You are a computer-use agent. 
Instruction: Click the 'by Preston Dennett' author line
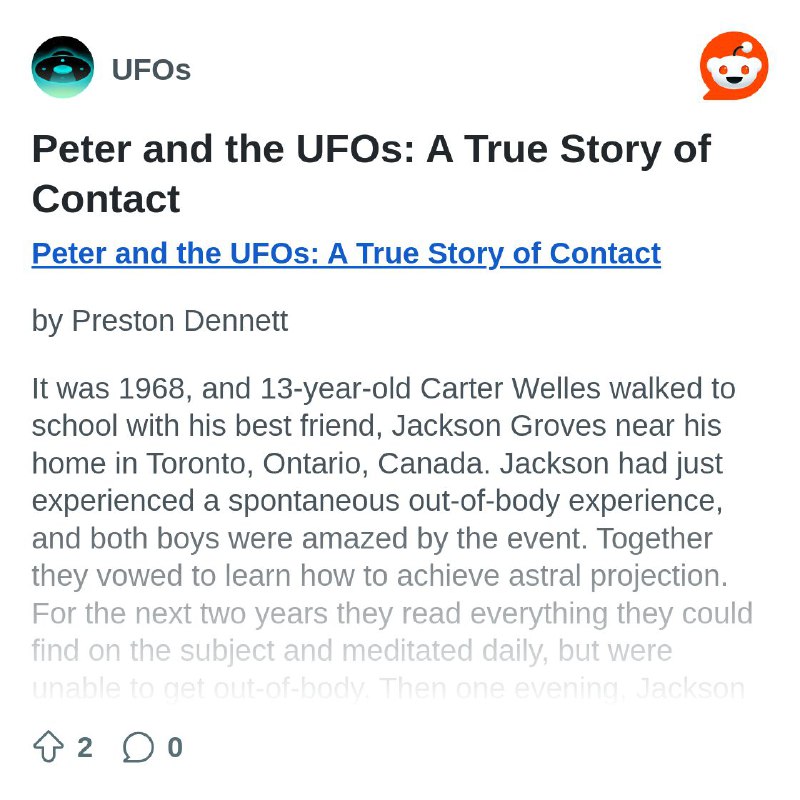pos(160,321)
